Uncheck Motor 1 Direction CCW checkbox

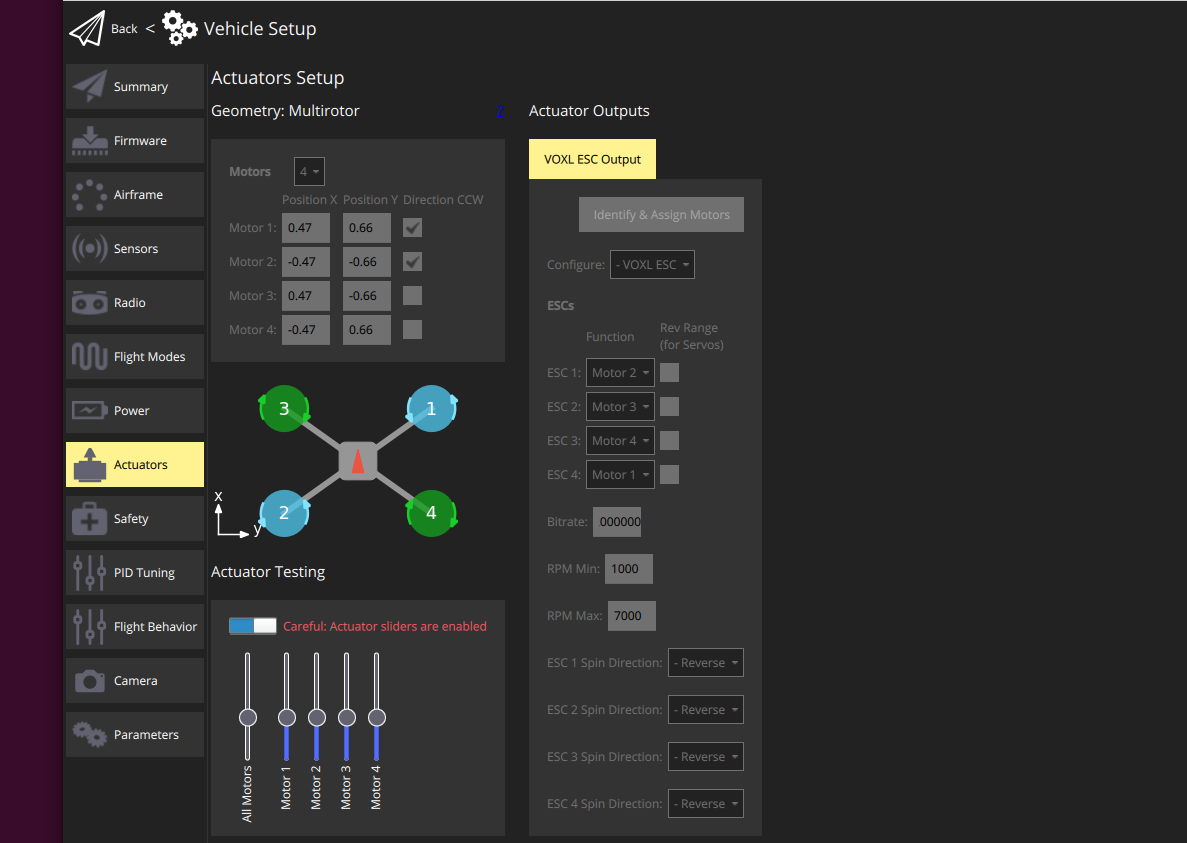[412, 228]
